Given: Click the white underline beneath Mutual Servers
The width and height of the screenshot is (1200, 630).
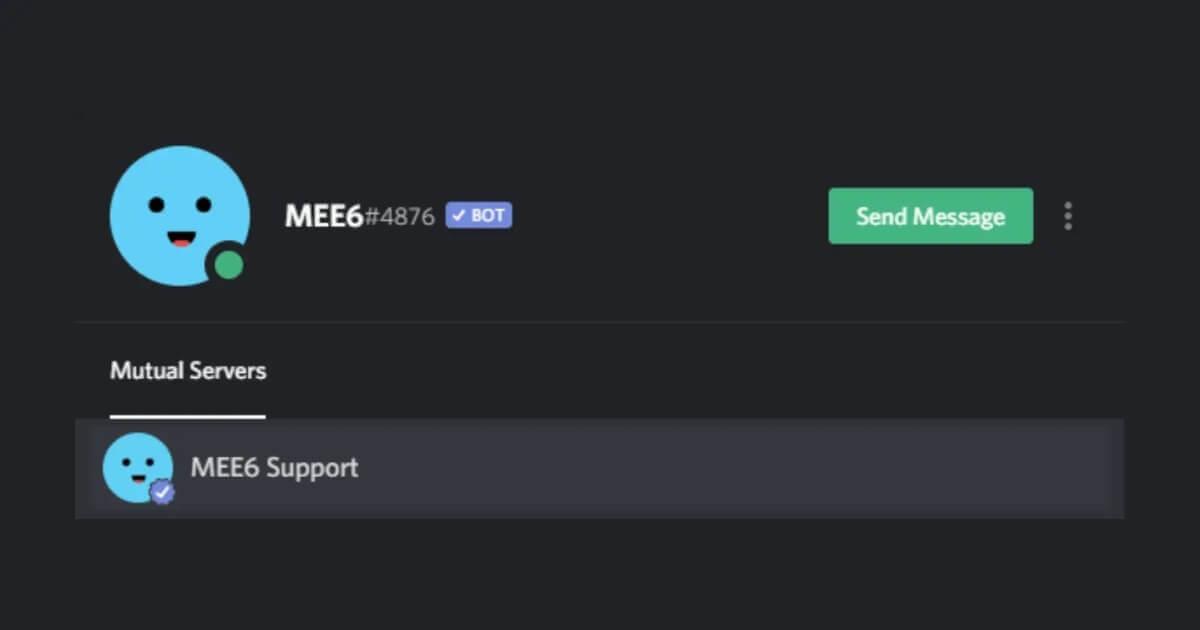Looking at the screenshot, I should coord(188,416).
